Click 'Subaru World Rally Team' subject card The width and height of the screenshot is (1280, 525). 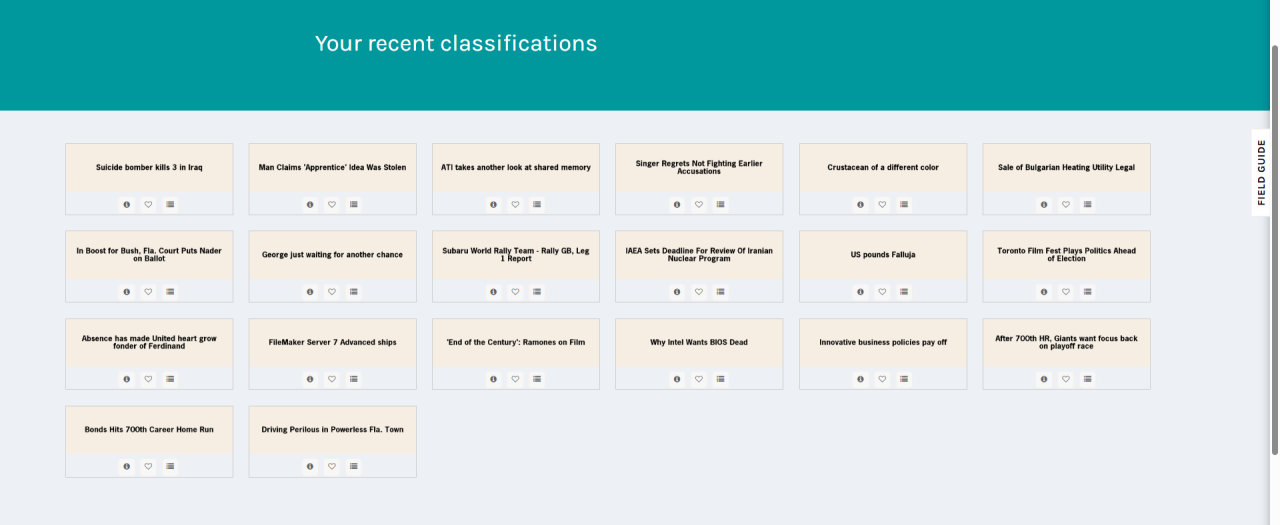pyautogui.click(x=516, y=255)
